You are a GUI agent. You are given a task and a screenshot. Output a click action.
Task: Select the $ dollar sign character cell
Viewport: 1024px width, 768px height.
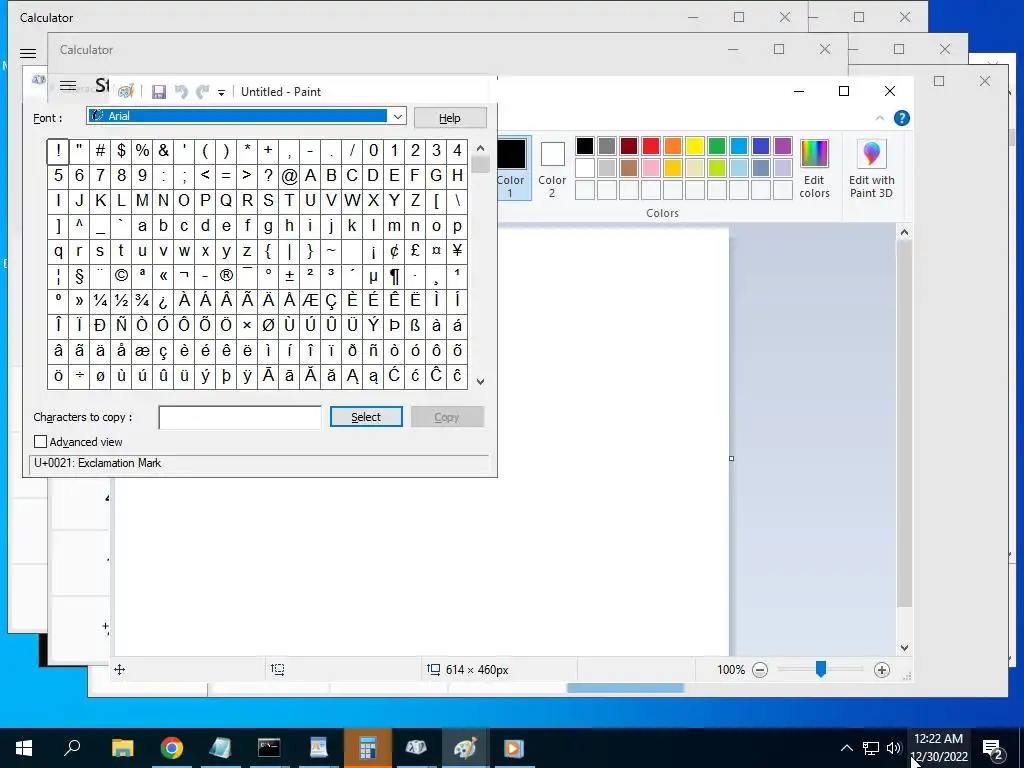(121, 151)
